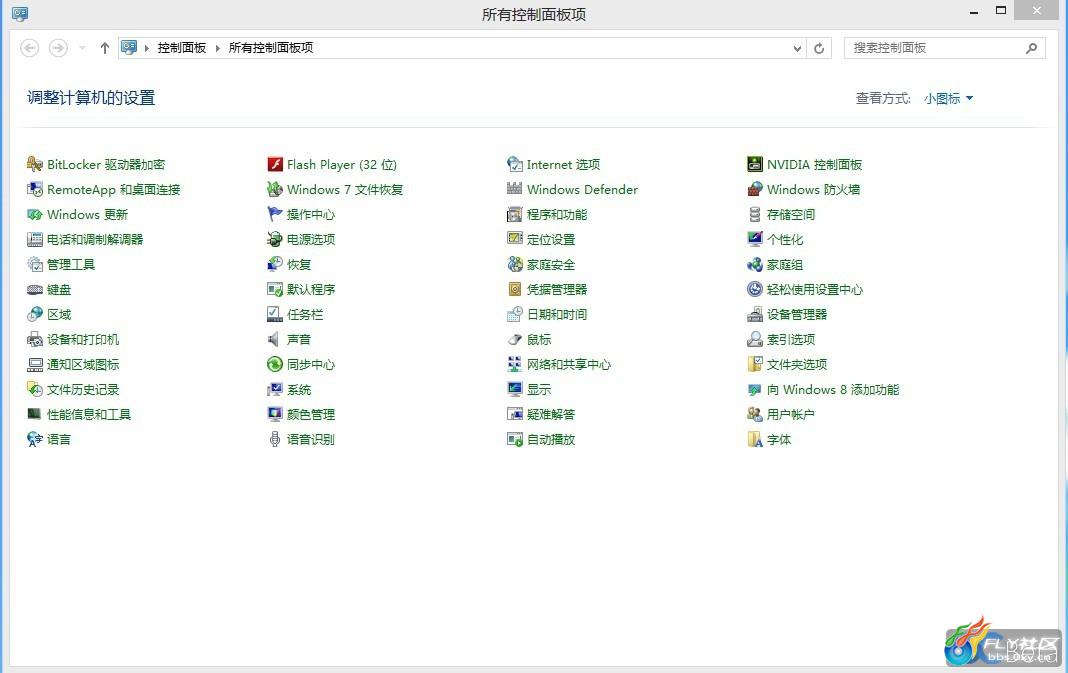Open the Flash Player (32 位) icon
The height and width of the screenshot is (673, 1068).
(x=274, y=164)
